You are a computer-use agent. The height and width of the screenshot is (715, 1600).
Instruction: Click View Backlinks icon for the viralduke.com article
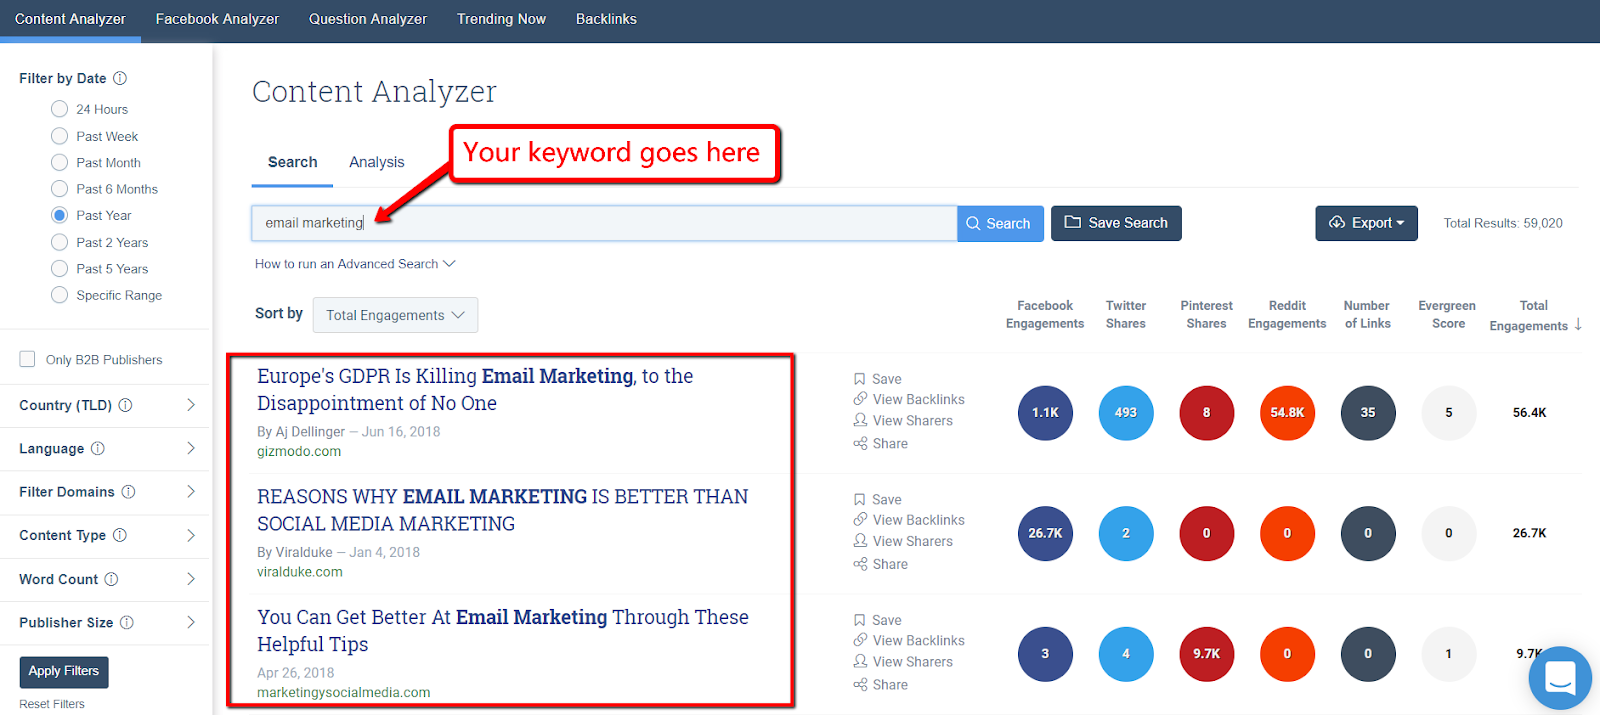pos(860,520)
